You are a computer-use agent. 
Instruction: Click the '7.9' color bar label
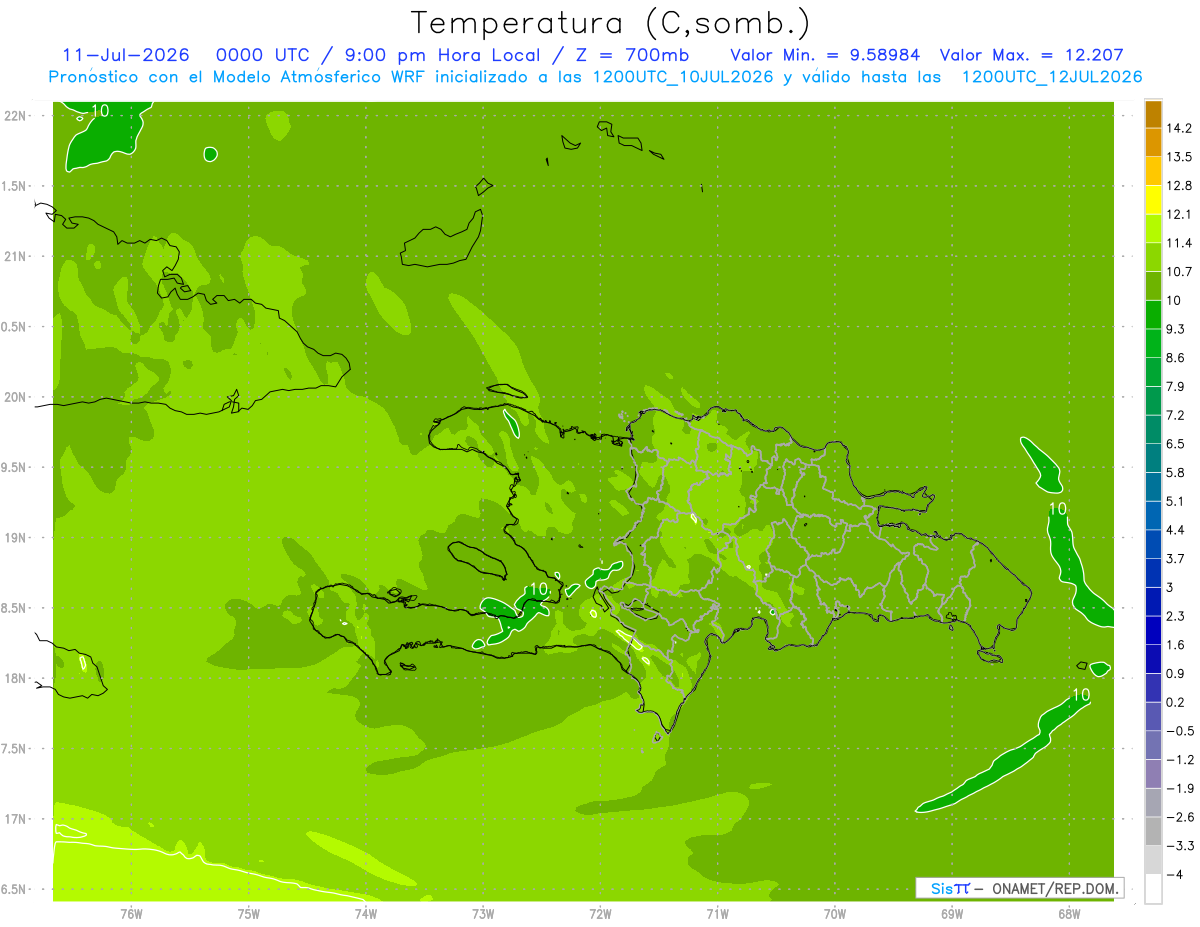(x=1176, y=387)
